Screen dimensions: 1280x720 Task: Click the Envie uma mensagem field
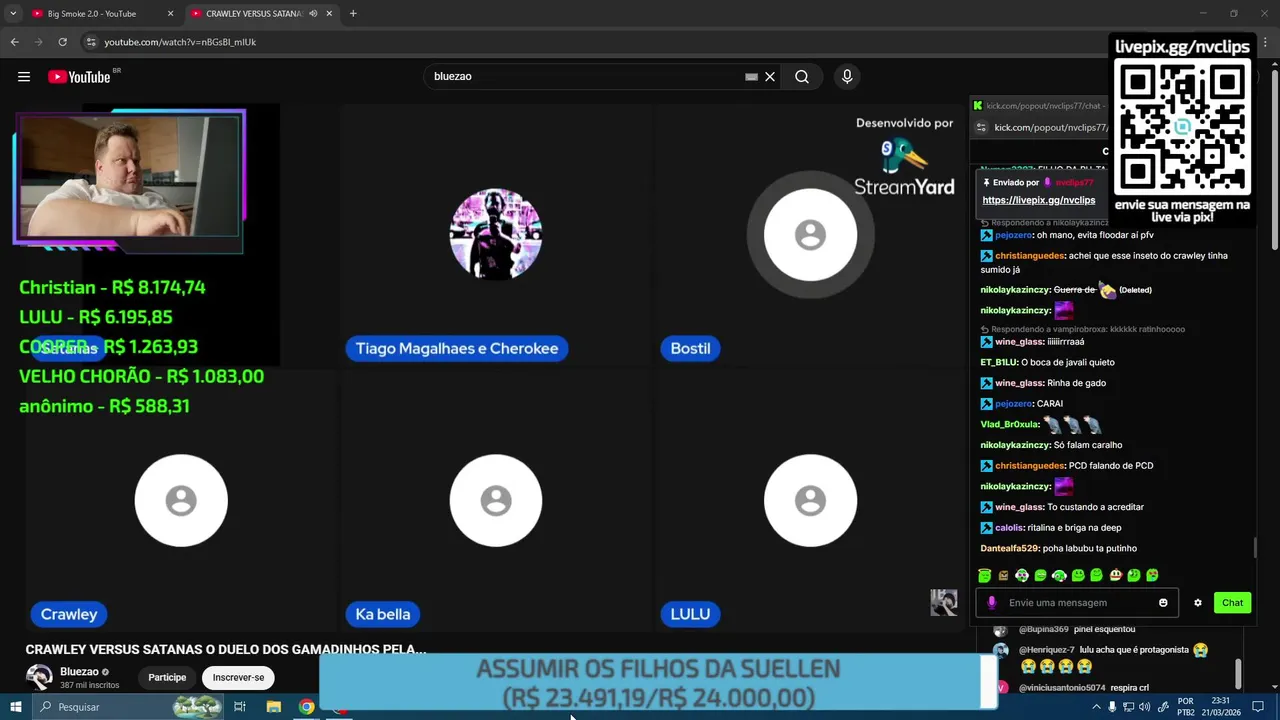click(x=1075, y=603)
